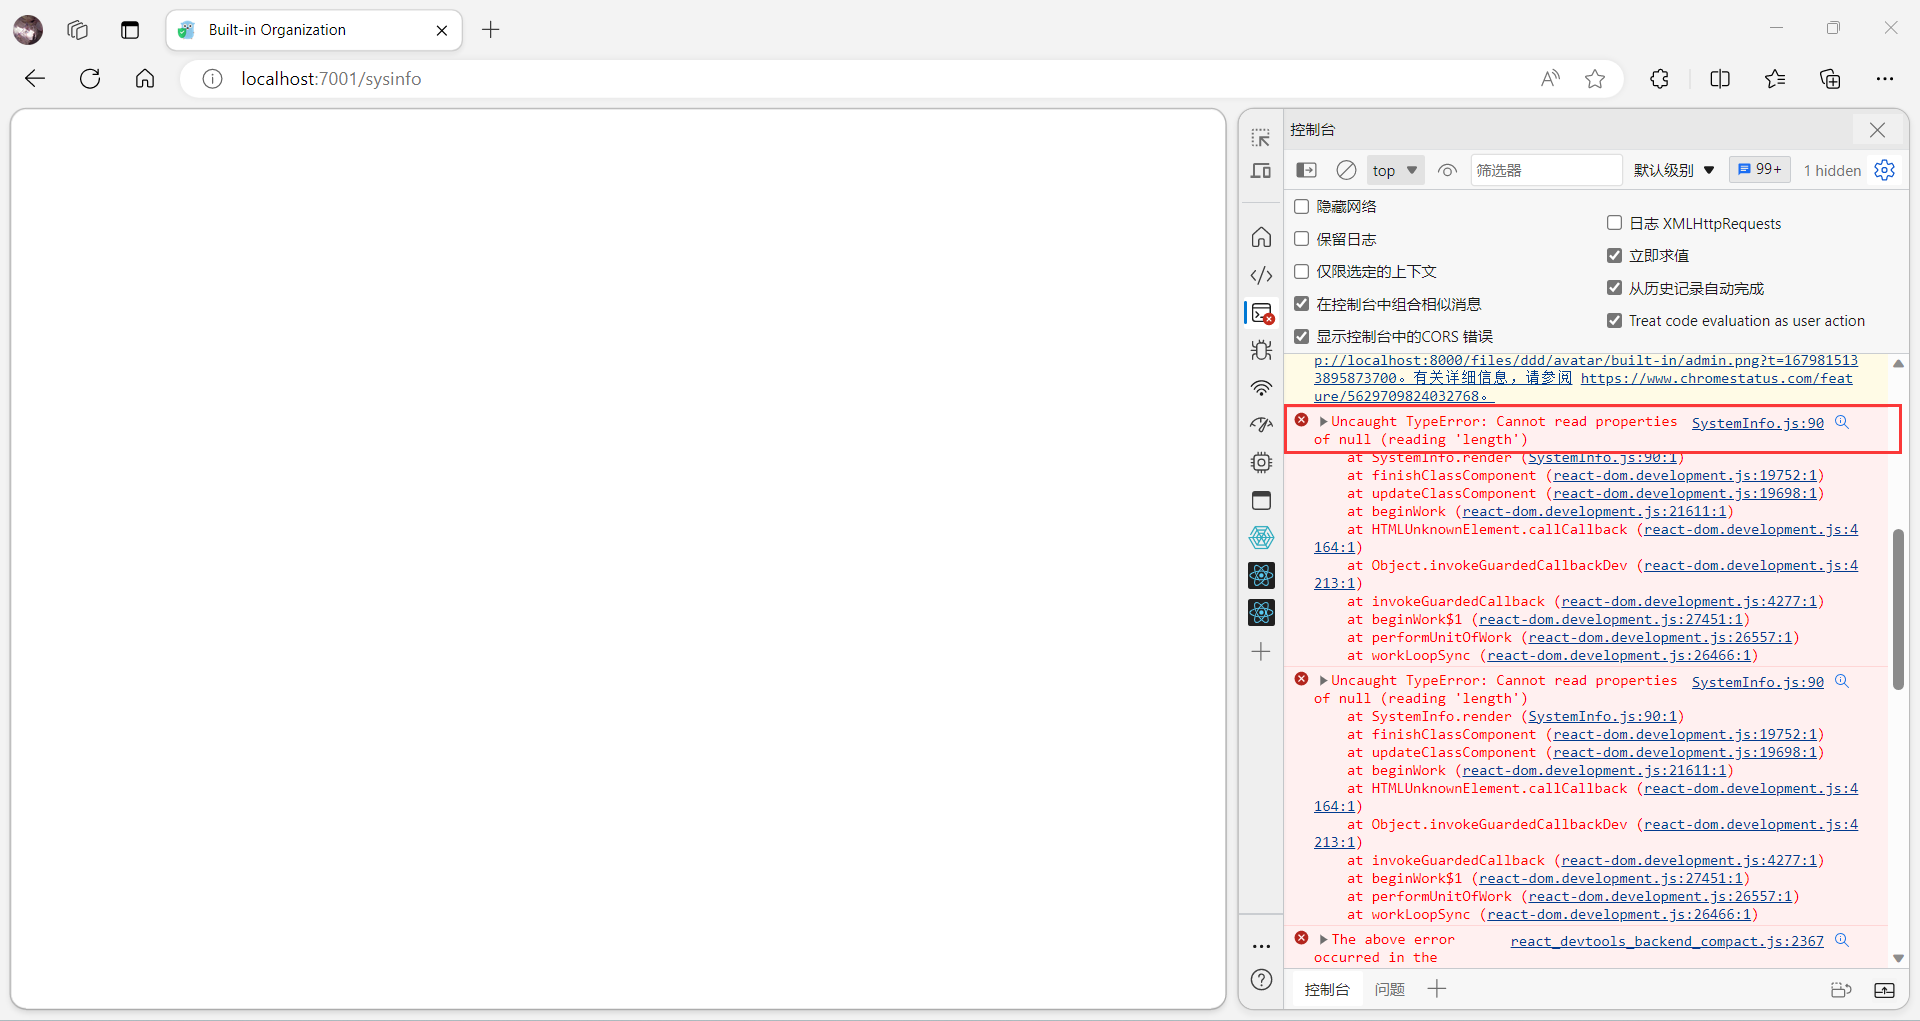Screen dimensions: 1920x1021
Task: Open the top context dropdown
Action: click(x=1394, y=170)
